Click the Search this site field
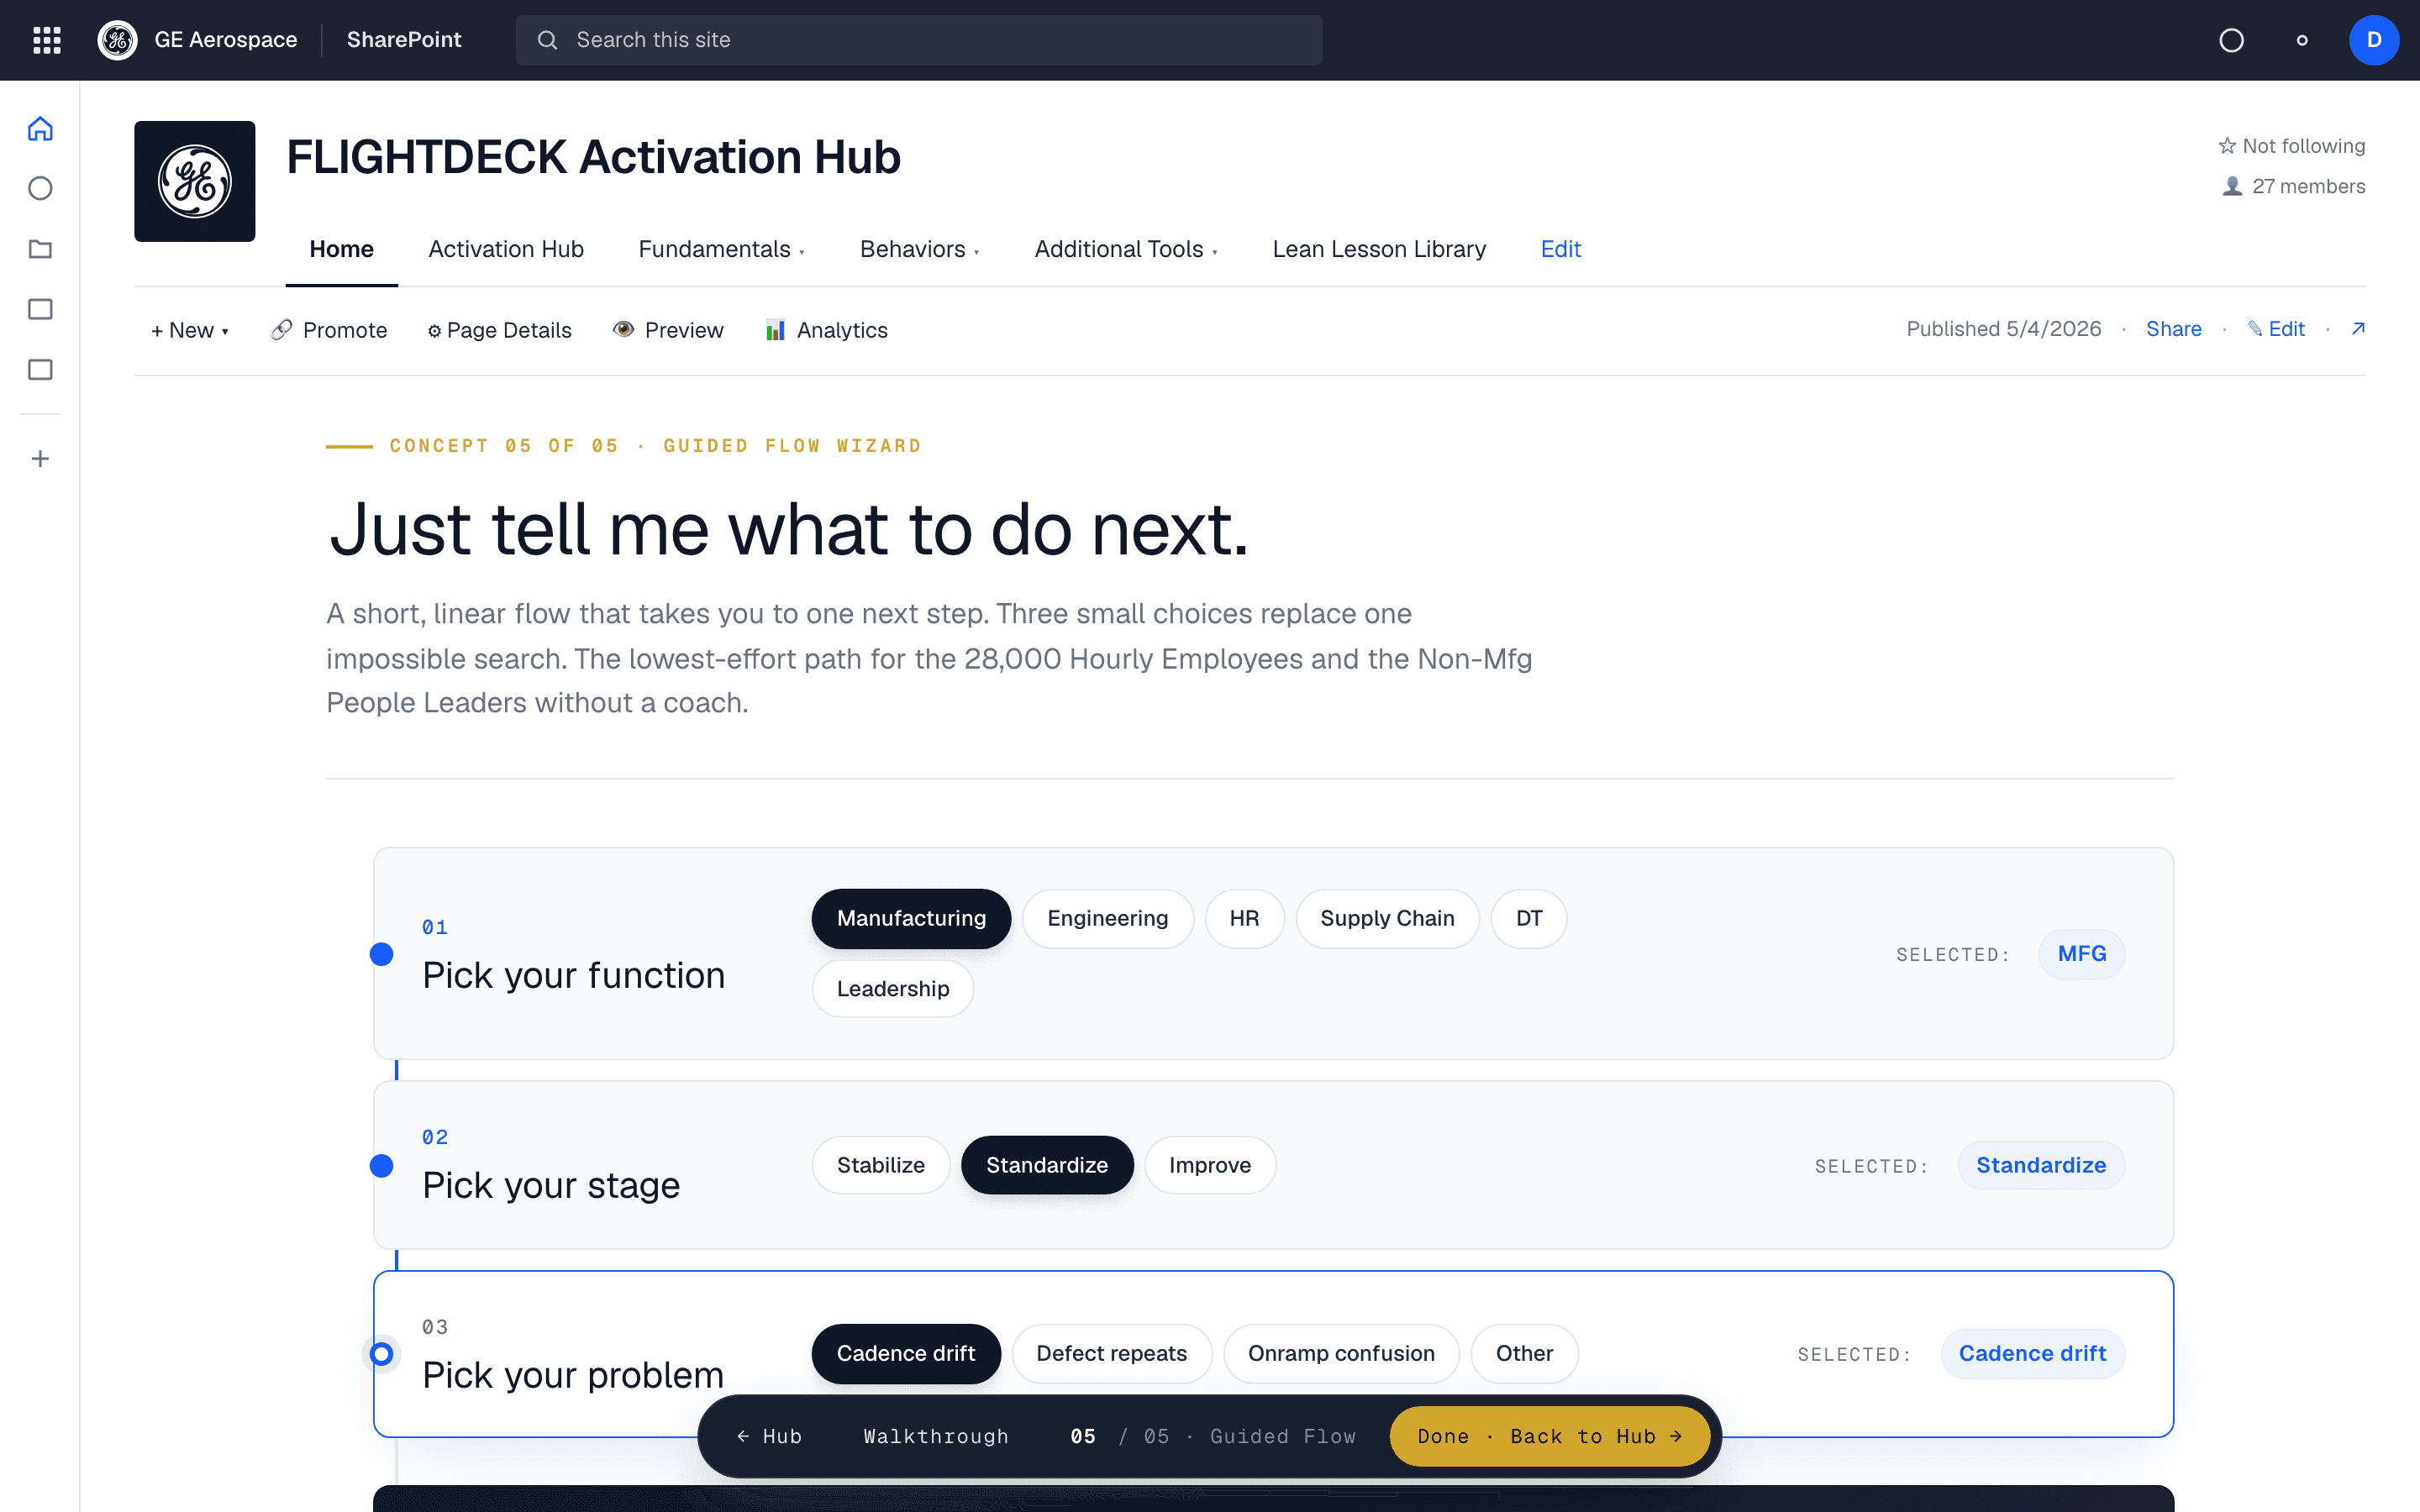Screen dimensions: 2420x1512 pos(919,40)
